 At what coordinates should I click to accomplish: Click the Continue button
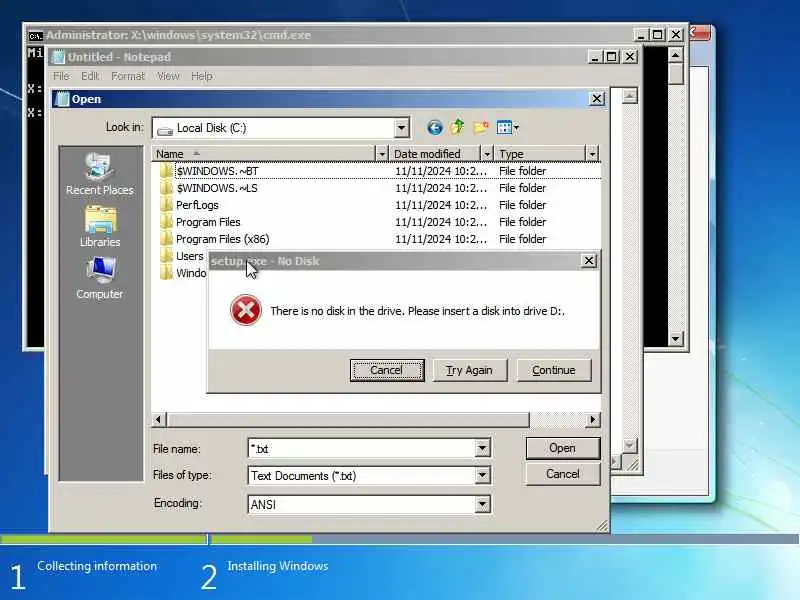click(x=554, y=370)
